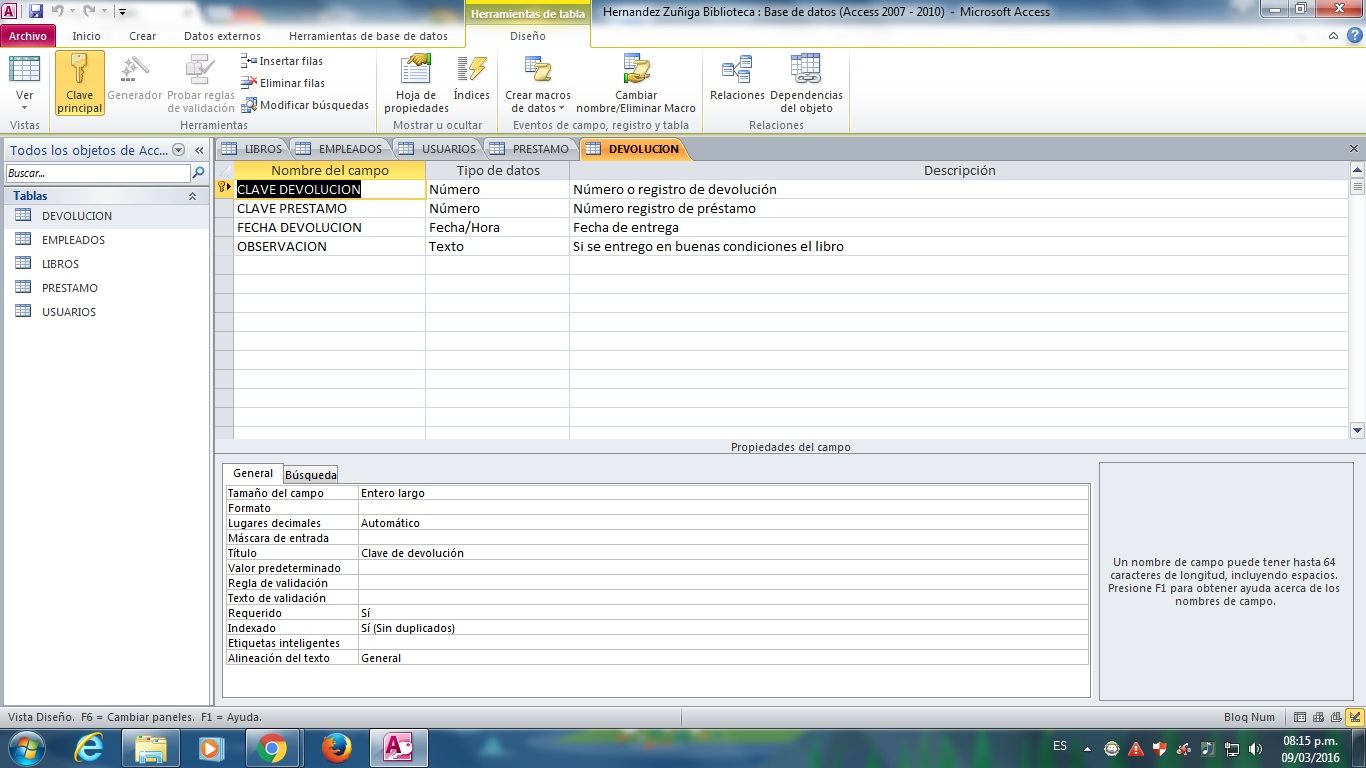
Task: Launch Firefox from the taskbar
Action: 336,748
